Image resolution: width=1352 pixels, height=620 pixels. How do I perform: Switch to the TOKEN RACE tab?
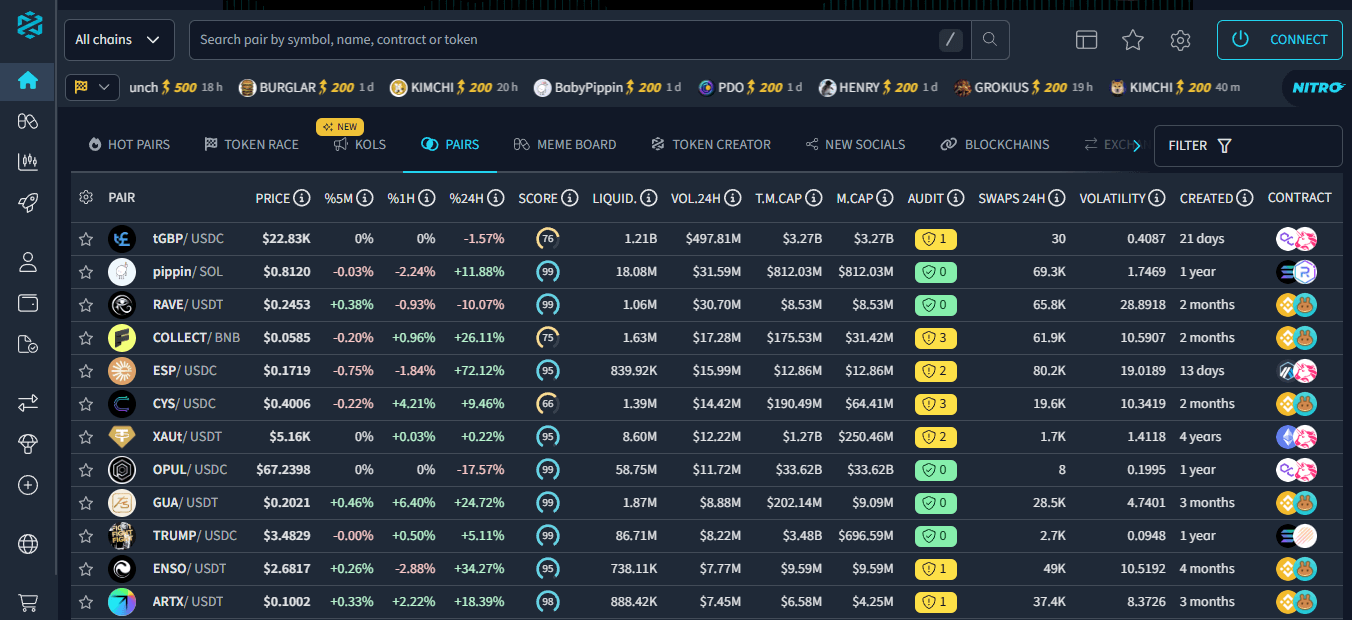(x=251, y=145)
